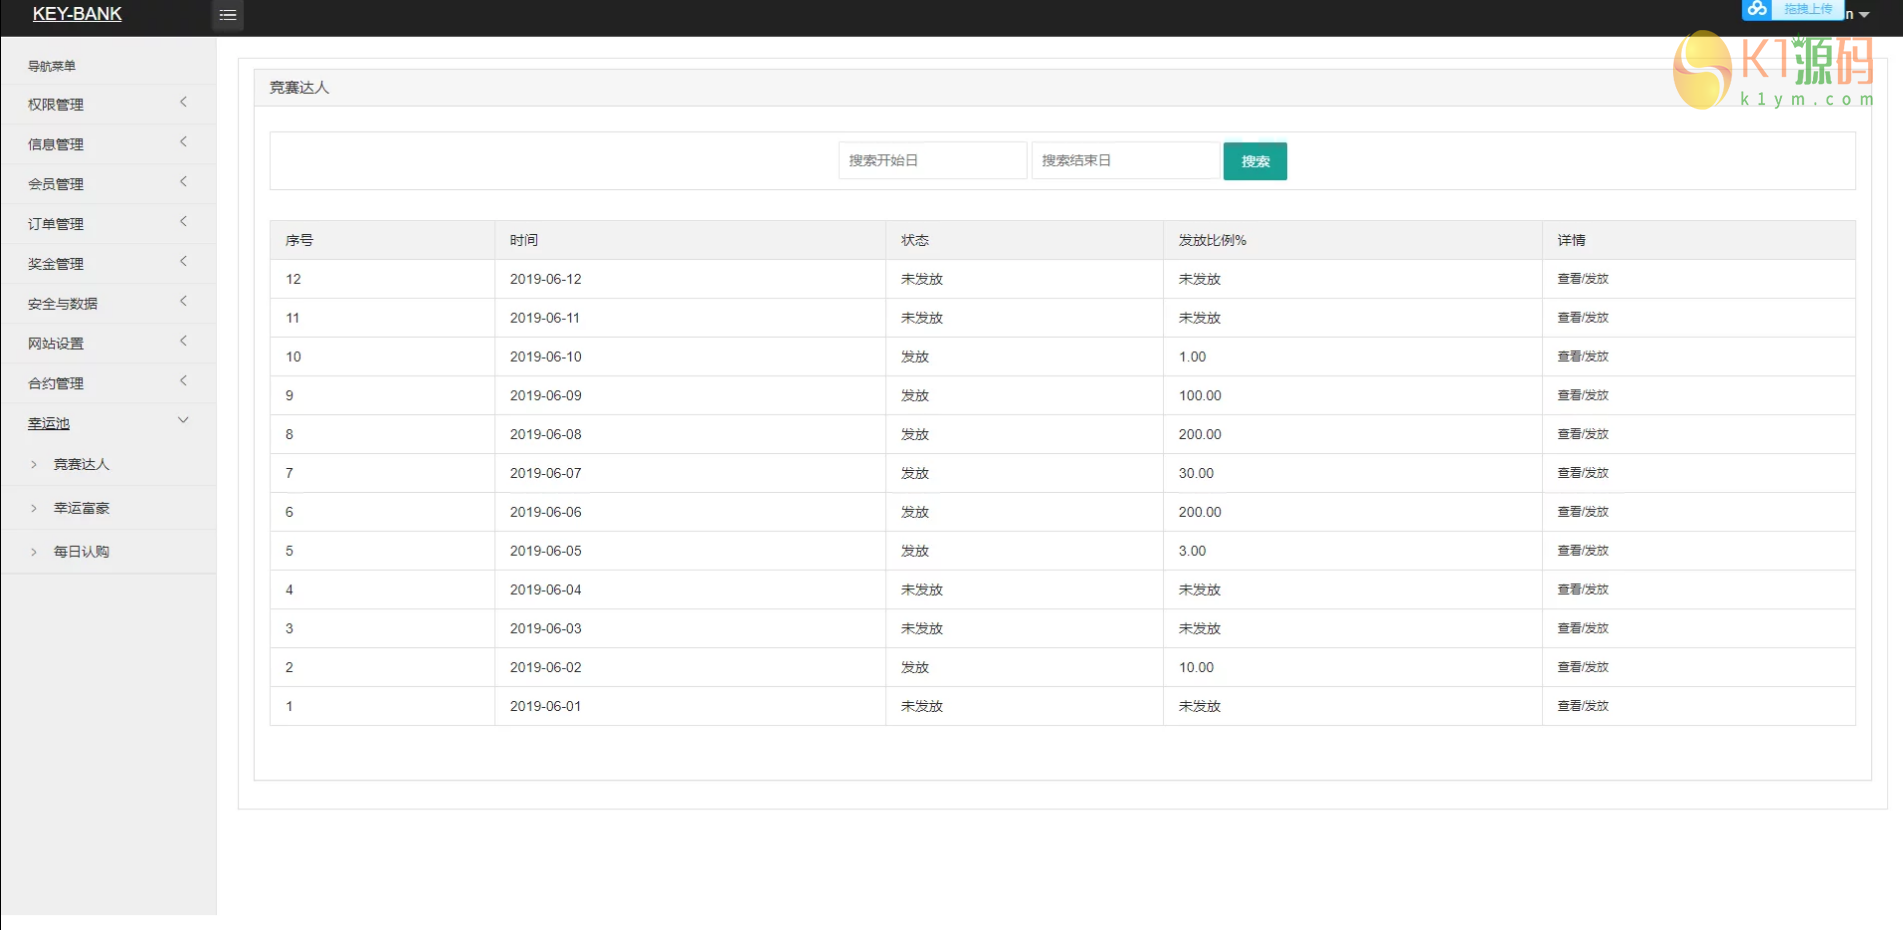This screenshot has height=930, width=1903.
Task: Select the 竞赛达人 submenu item
Action: coord(81,465)
